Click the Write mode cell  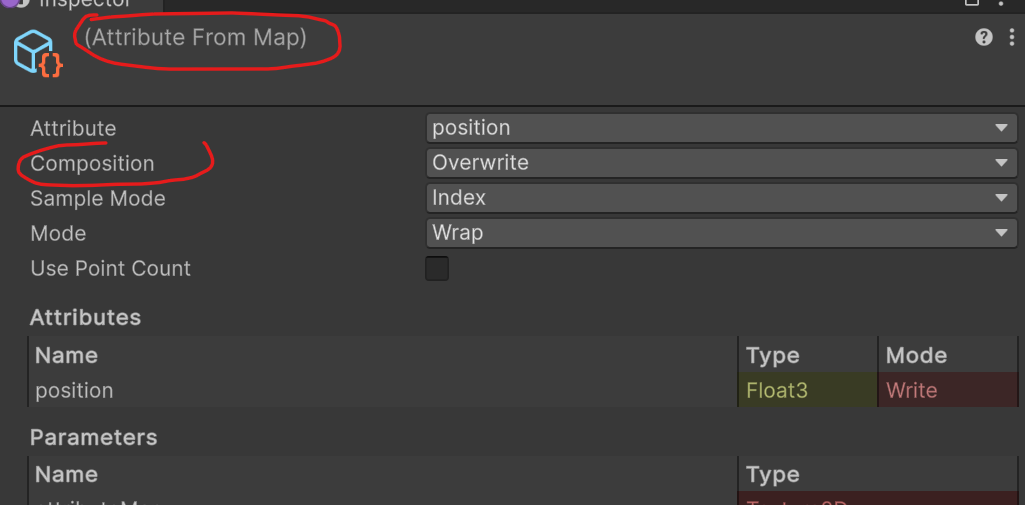click(x=949, y=390)
